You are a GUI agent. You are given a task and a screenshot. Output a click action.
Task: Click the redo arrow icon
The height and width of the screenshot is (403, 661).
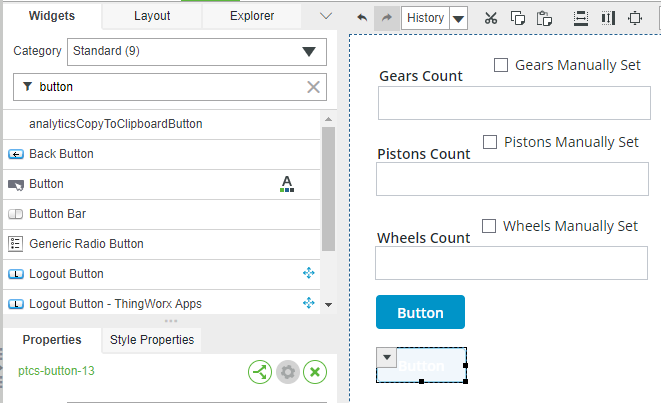[387, 18]
